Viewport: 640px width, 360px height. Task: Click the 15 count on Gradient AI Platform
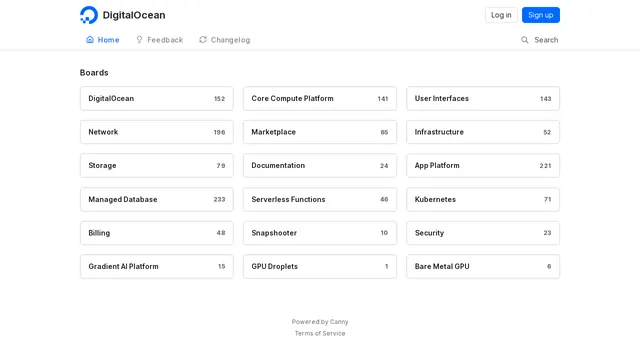point(222,266)
